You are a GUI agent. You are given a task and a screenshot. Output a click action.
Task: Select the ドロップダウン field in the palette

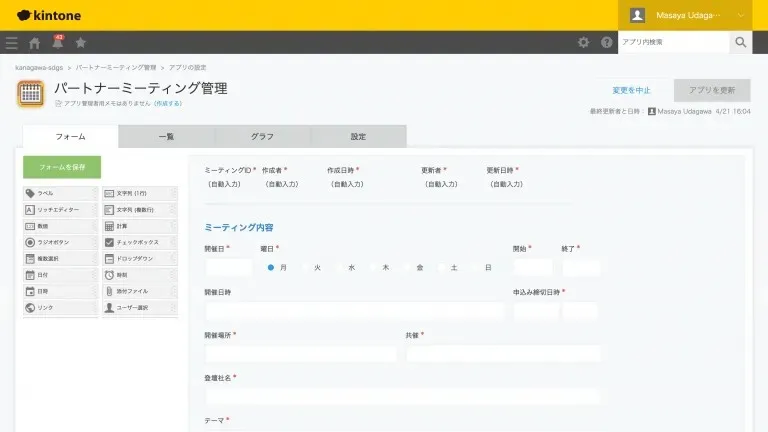click(139, 258)
